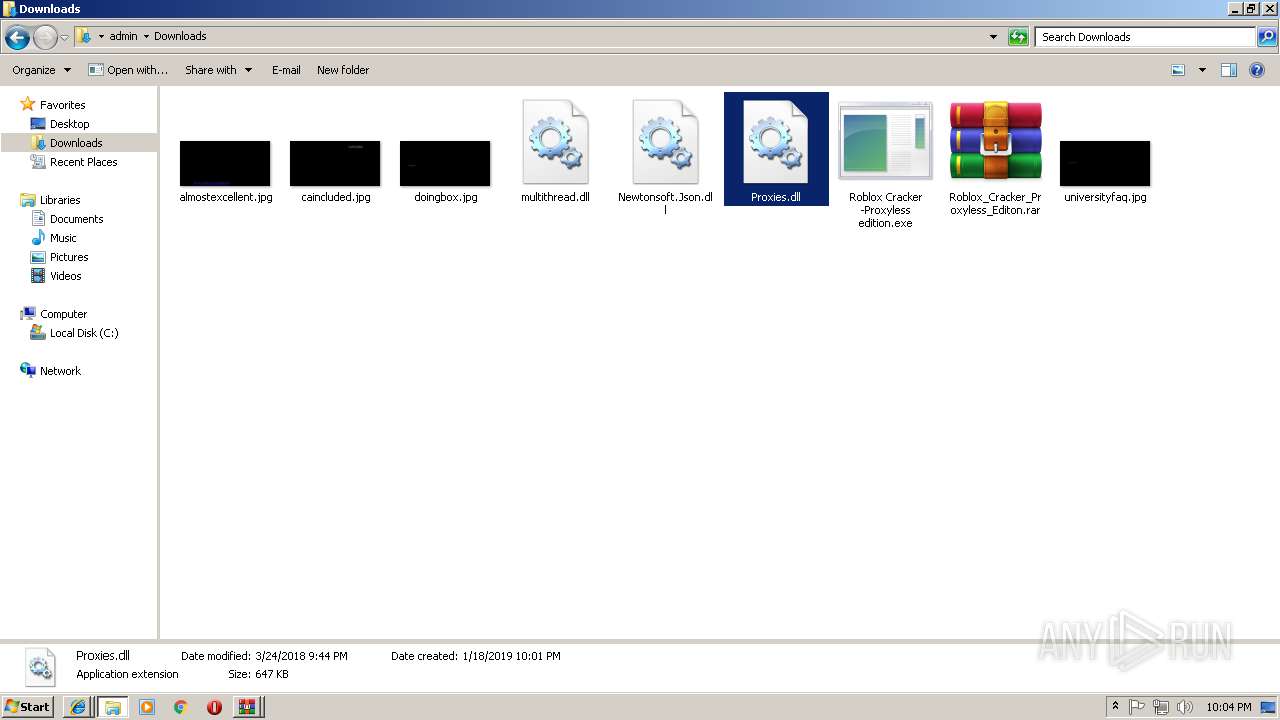
Task: Select almostexcellent.jpg thumbnail
Action: tap(225, 163)
